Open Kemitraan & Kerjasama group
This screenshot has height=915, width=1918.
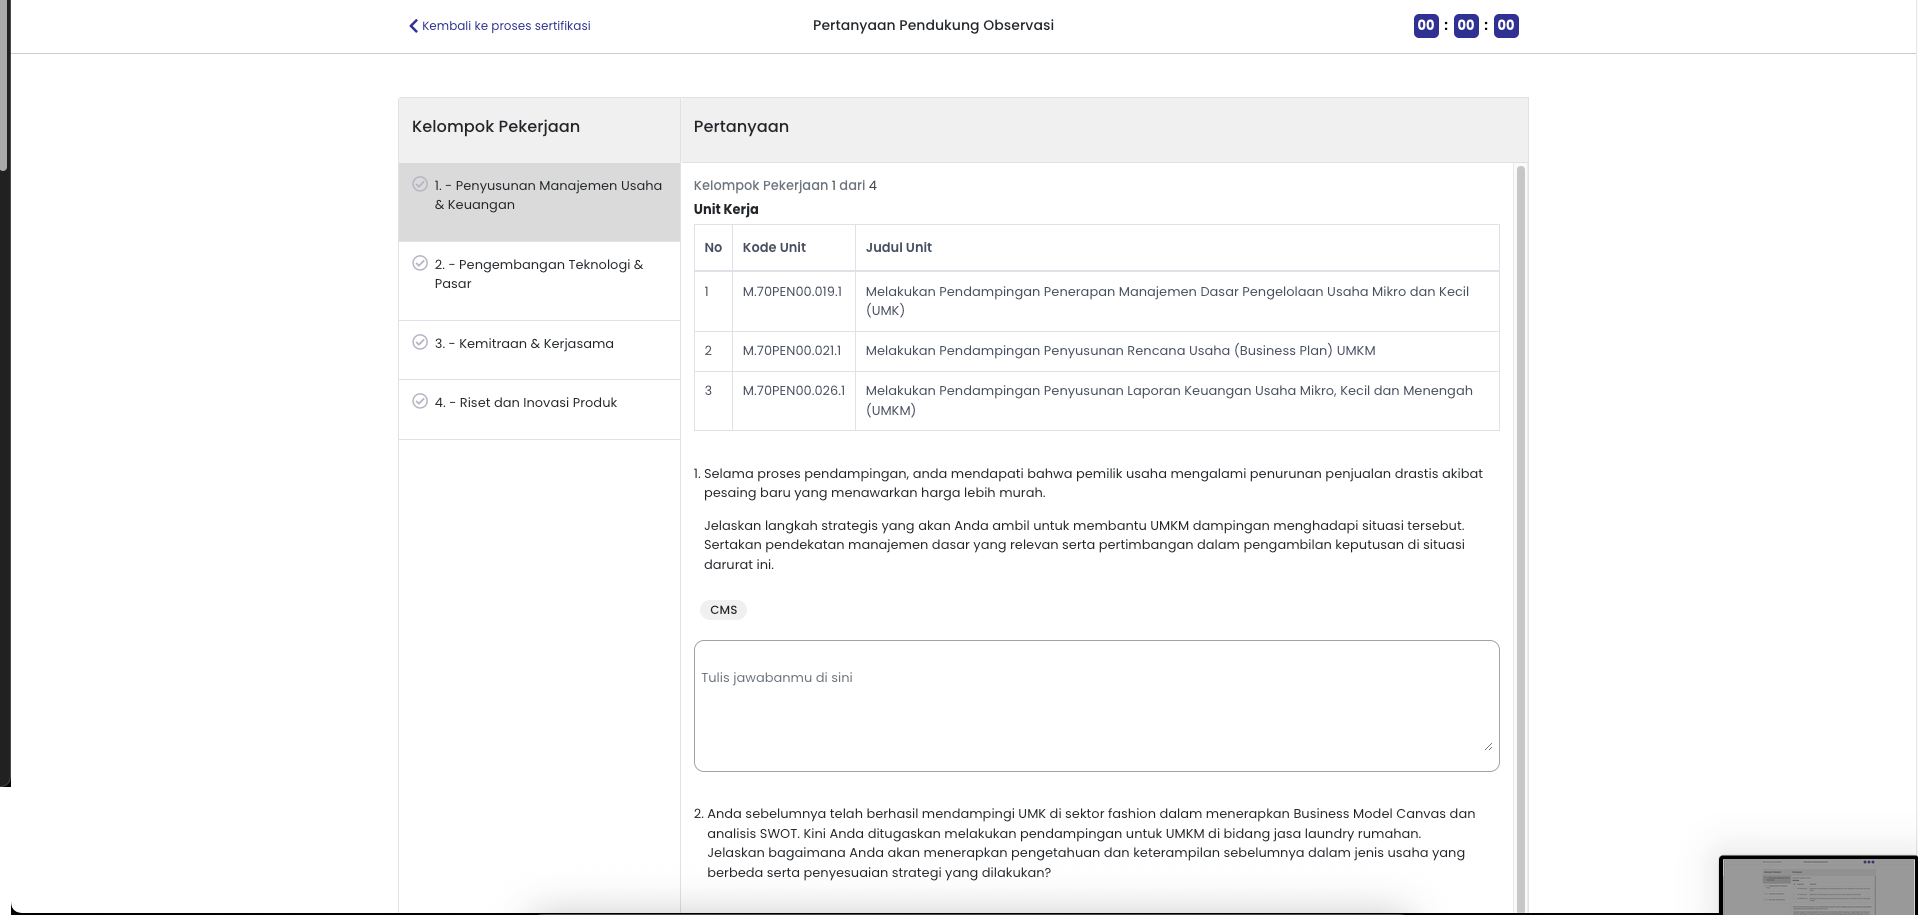539,350
